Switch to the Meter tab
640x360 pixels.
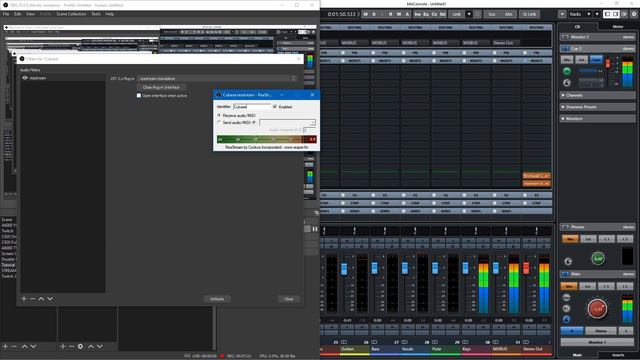point(618,27)
